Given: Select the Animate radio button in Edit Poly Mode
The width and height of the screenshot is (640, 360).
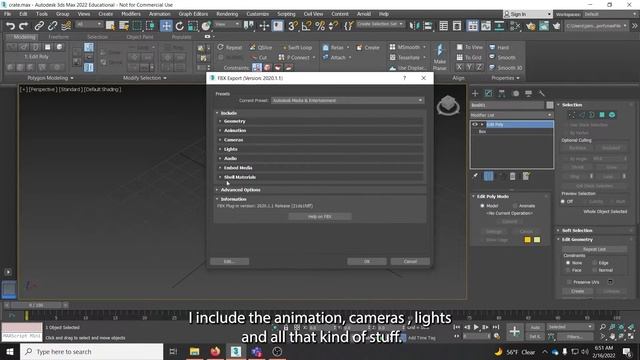Looking at the screenshot, I should point(515,206).
